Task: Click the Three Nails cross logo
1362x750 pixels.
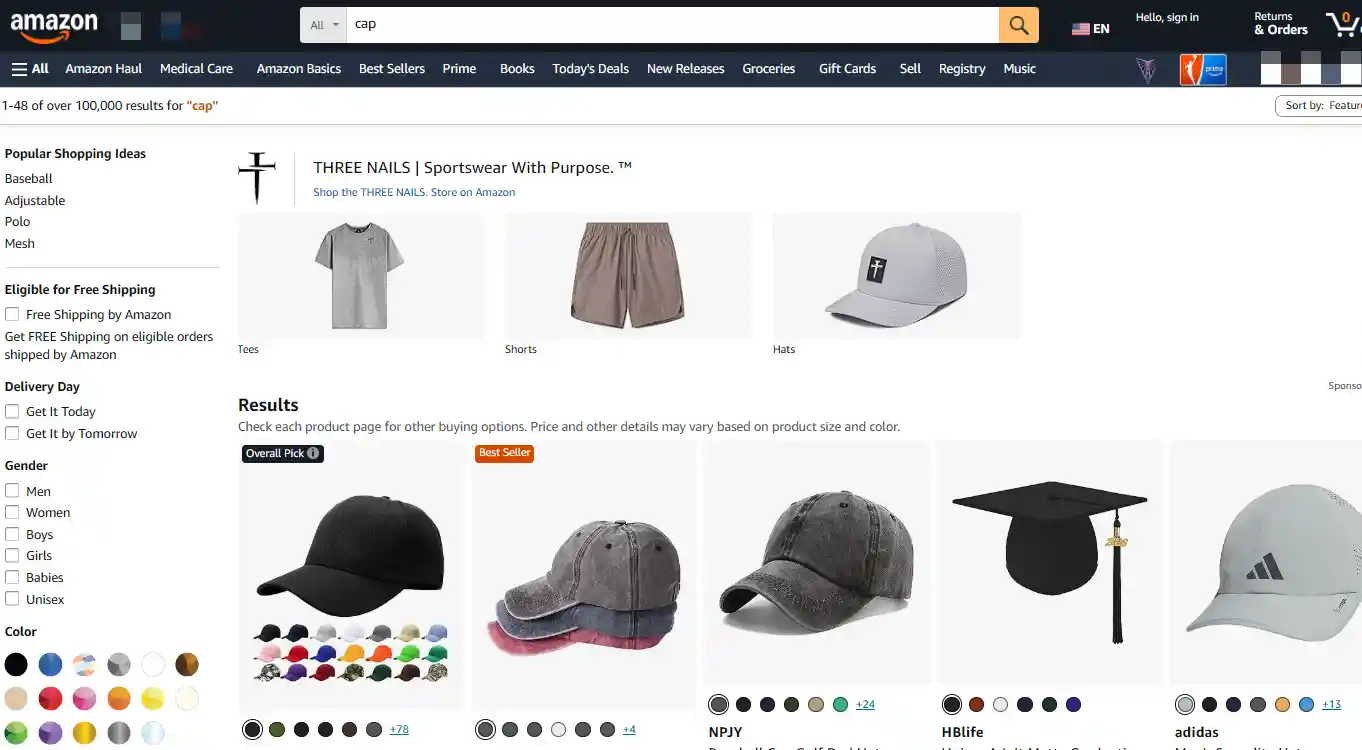Action: (x=257, y=178)
